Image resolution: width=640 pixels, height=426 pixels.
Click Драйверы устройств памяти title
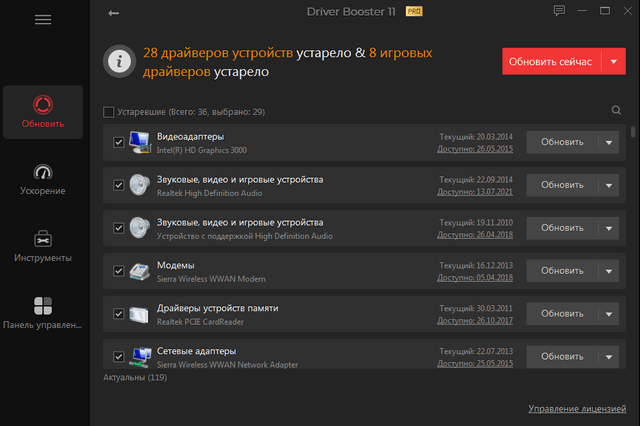coord(218,308)
